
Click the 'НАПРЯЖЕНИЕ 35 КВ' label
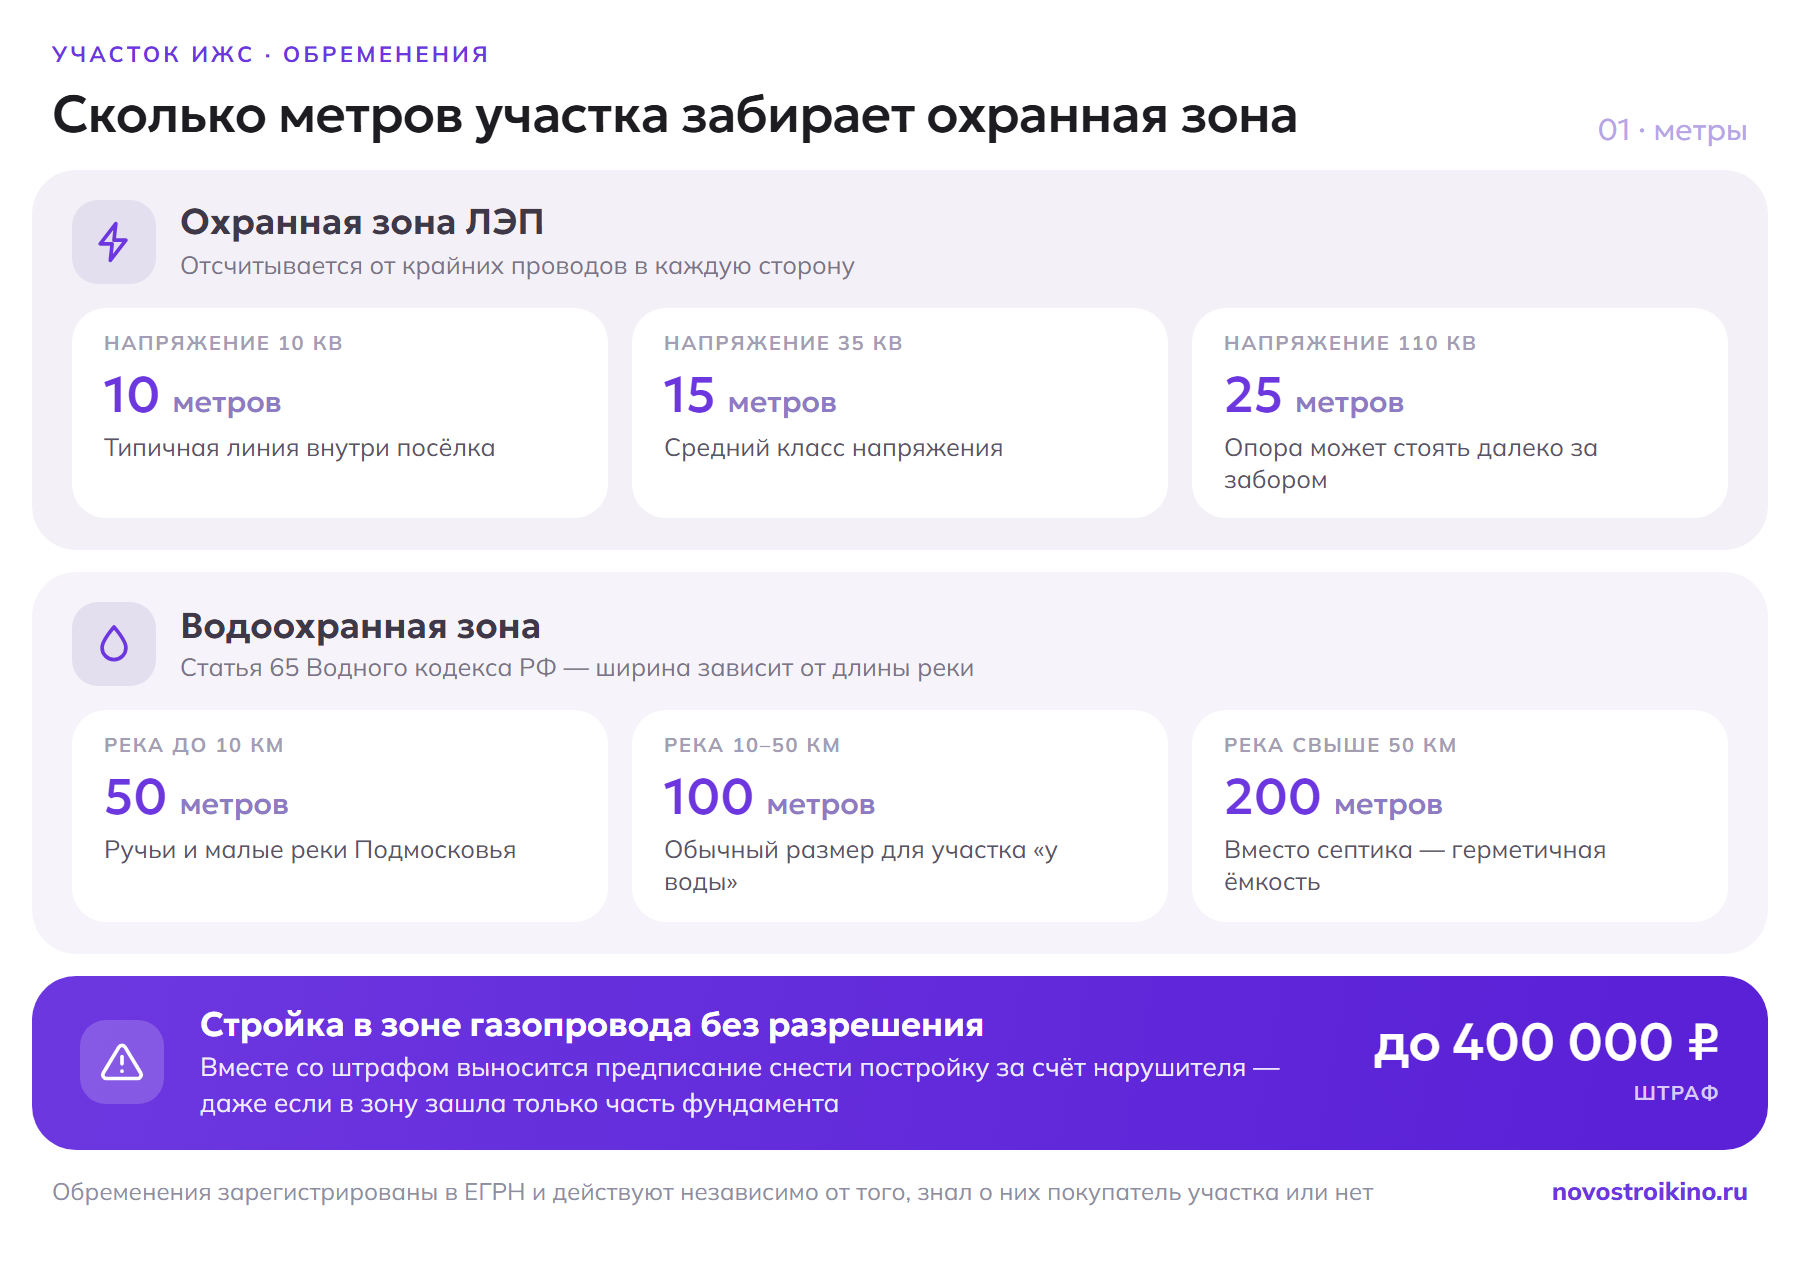pos(783,343)
